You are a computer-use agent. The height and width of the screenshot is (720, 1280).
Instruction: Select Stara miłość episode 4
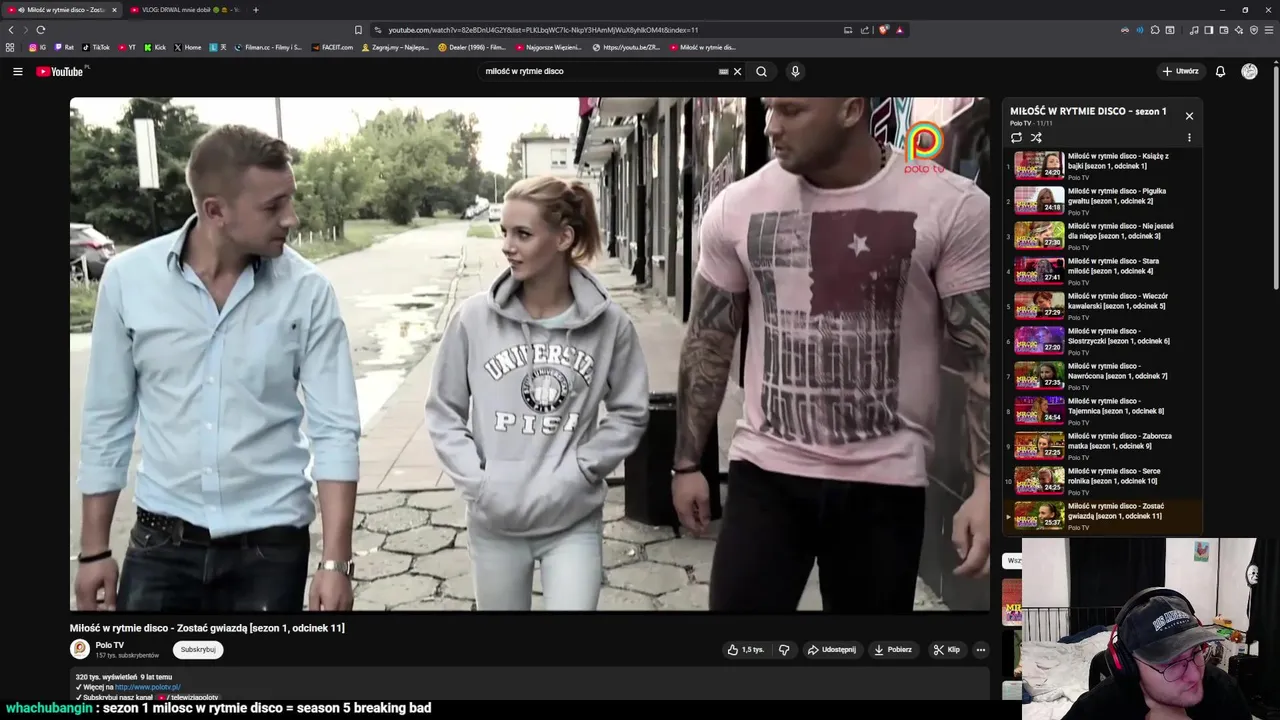pos(1102,270)
